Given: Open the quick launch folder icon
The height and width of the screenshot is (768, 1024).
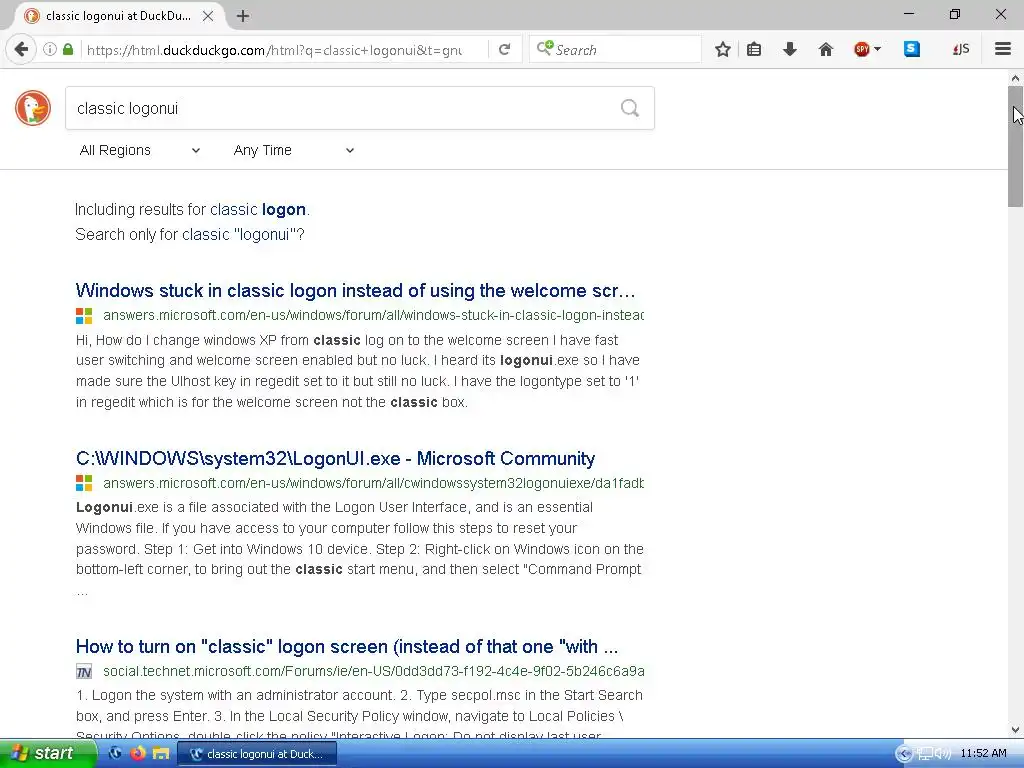Looking at the screenshot, I should click(161, 753).
